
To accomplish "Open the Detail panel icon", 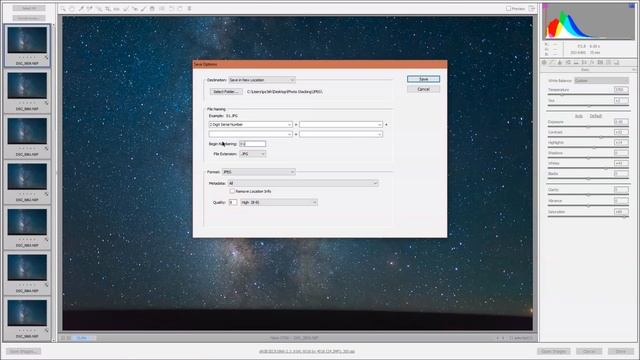I will [x=560, y=62].
